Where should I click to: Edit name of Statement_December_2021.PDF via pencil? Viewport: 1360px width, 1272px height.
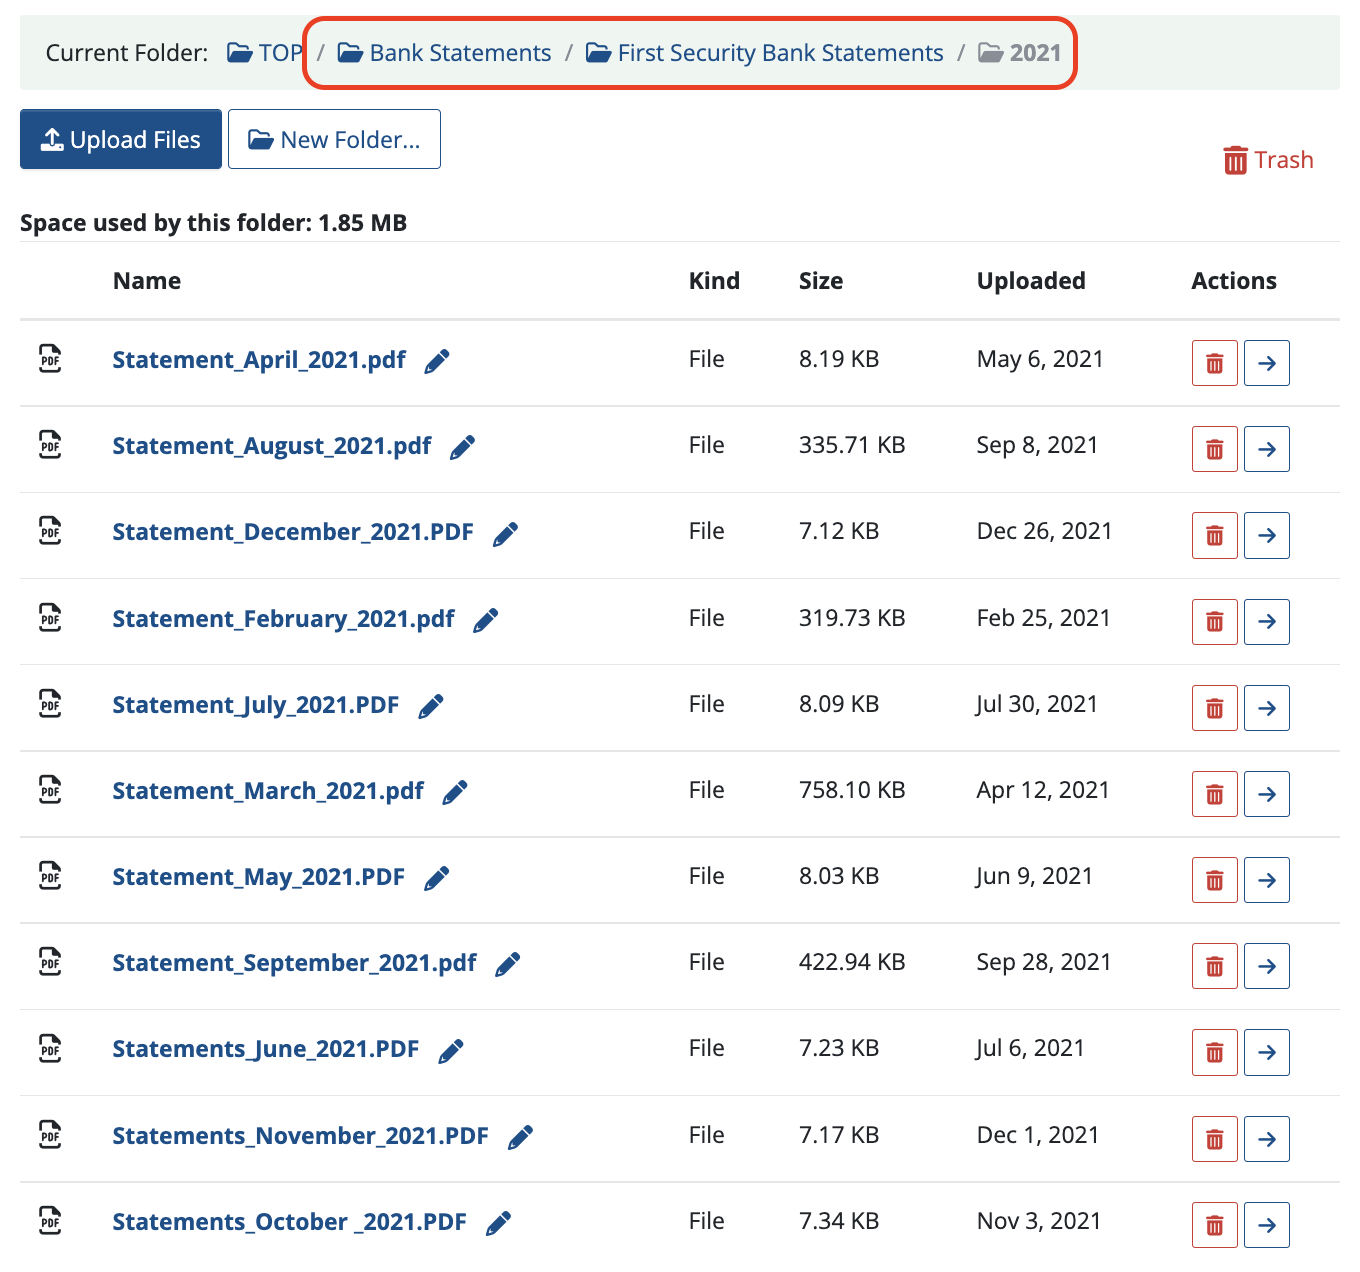point(505,534)
